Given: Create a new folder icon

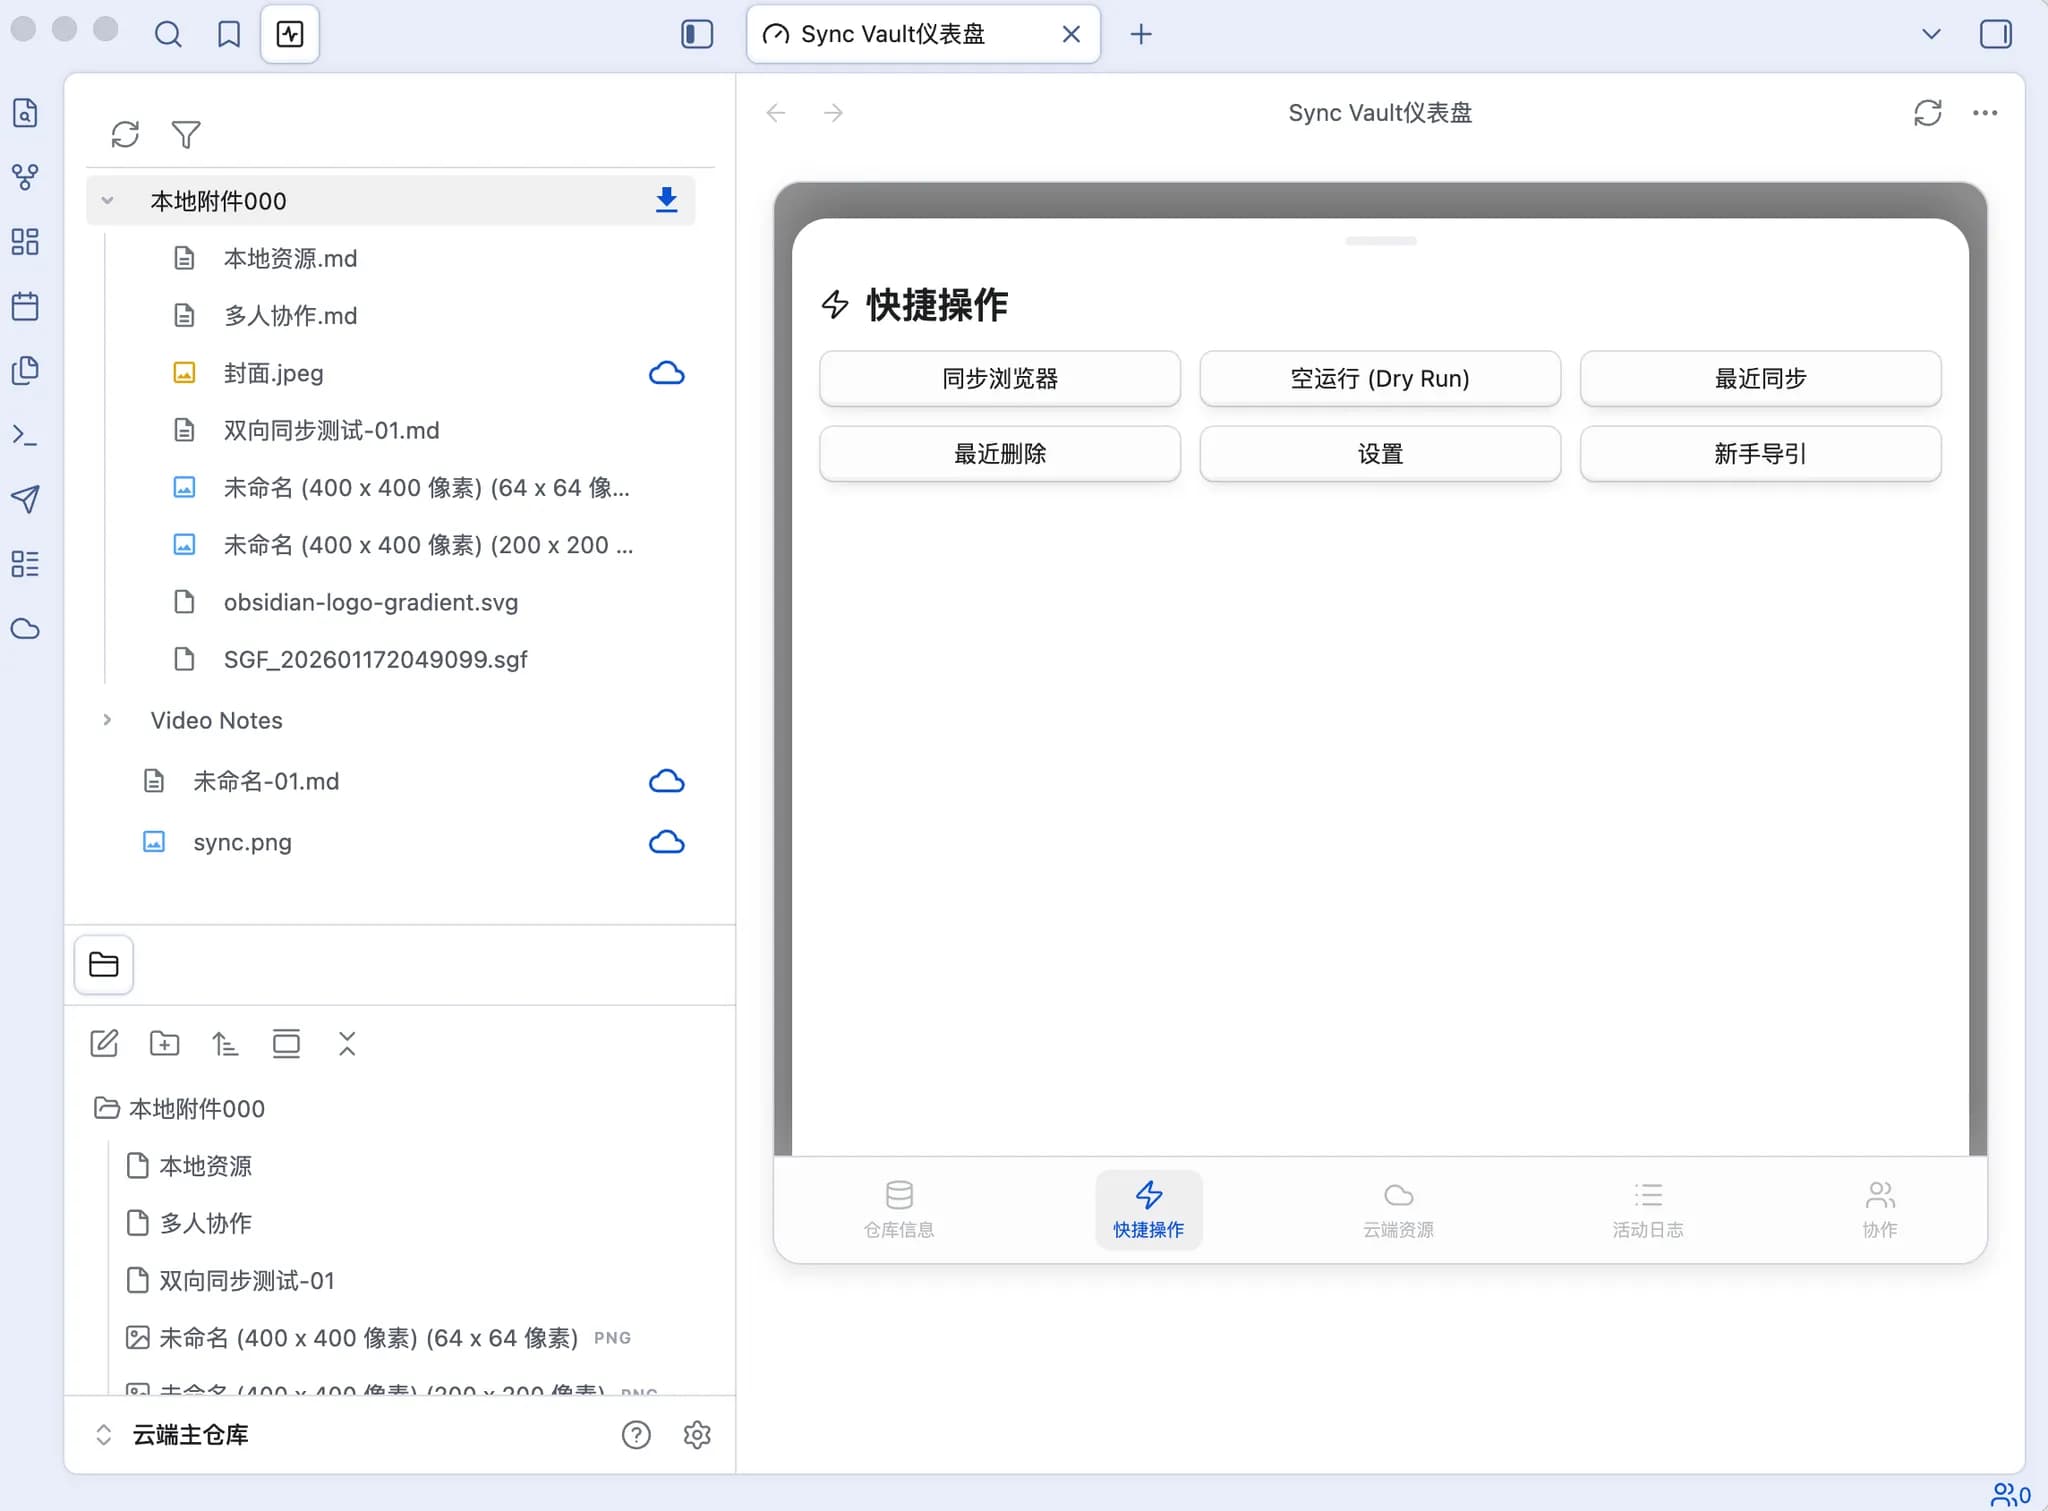Looking at the screenshot, I should [x=165, y=1044].
